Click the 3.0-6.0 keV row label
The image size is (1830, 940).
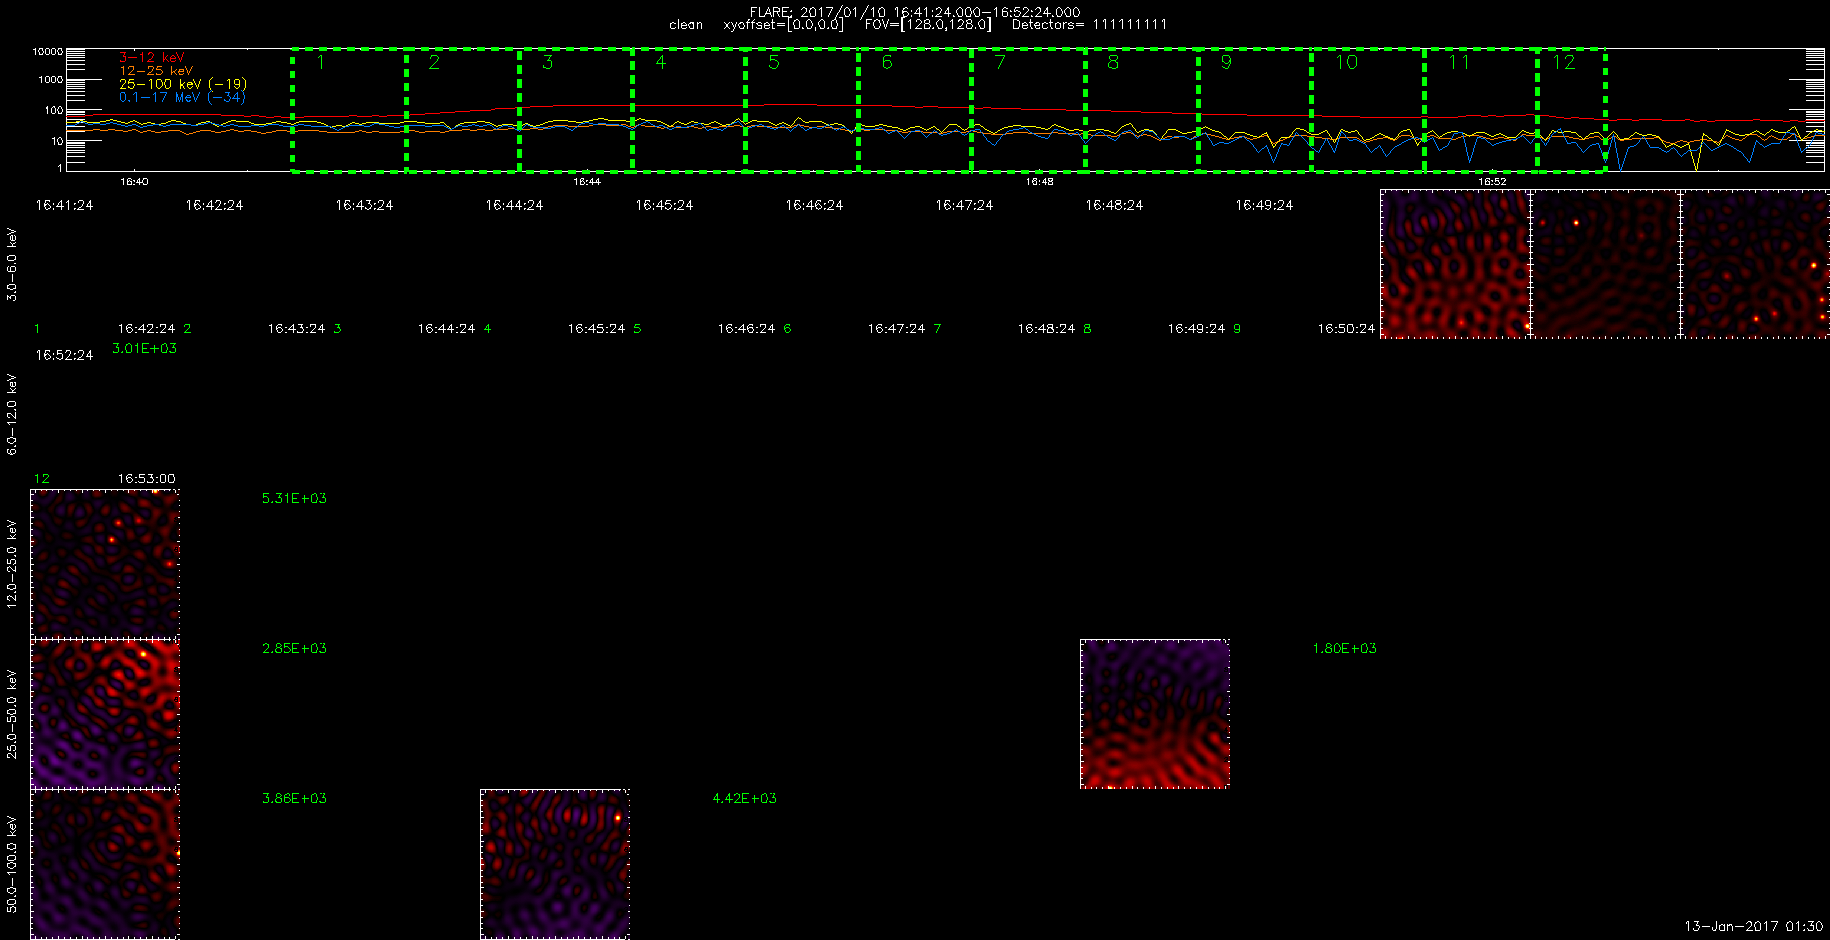[12, 264]
